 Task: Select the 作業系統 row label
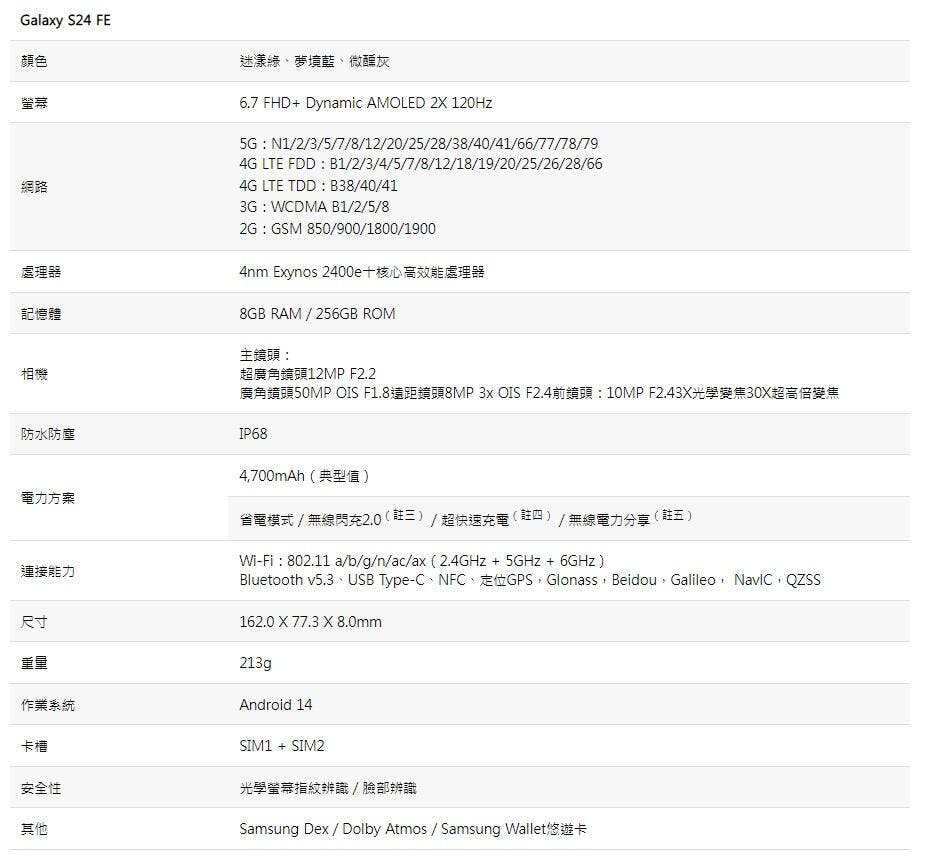click(x=47, y=705)
